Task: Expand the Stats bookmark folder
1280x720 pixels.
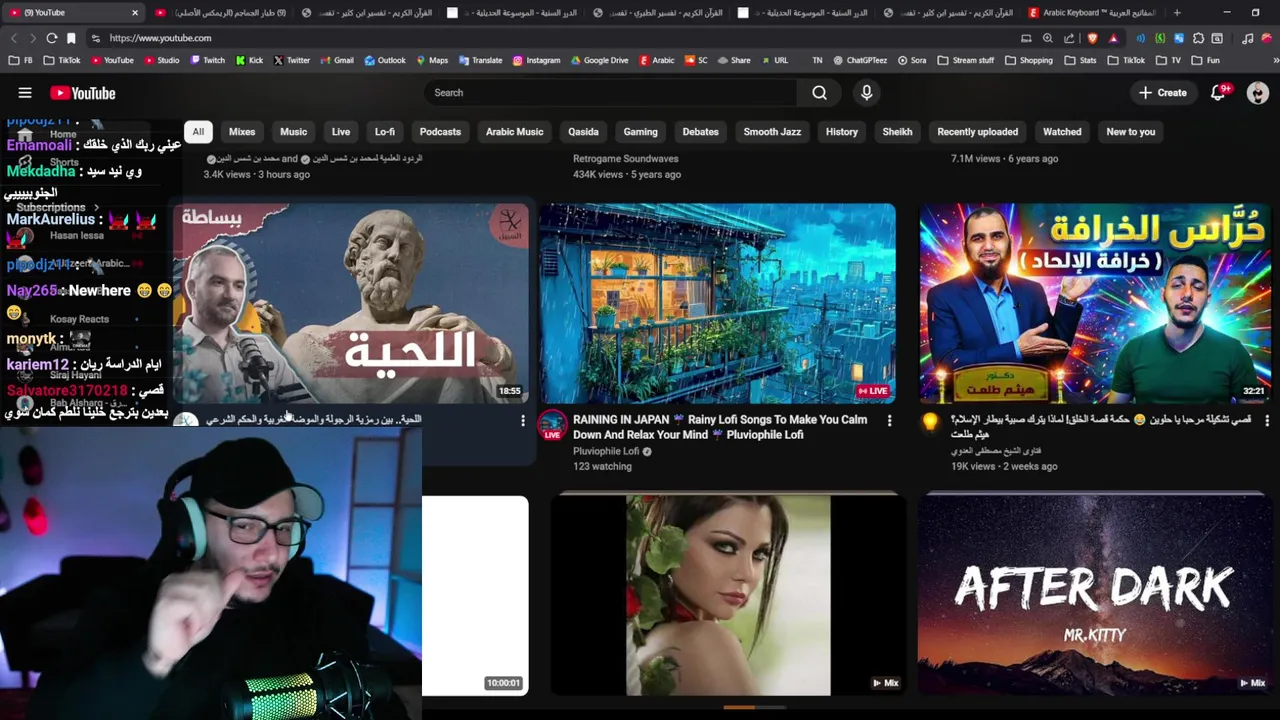Action: (x=1081, y=60)
